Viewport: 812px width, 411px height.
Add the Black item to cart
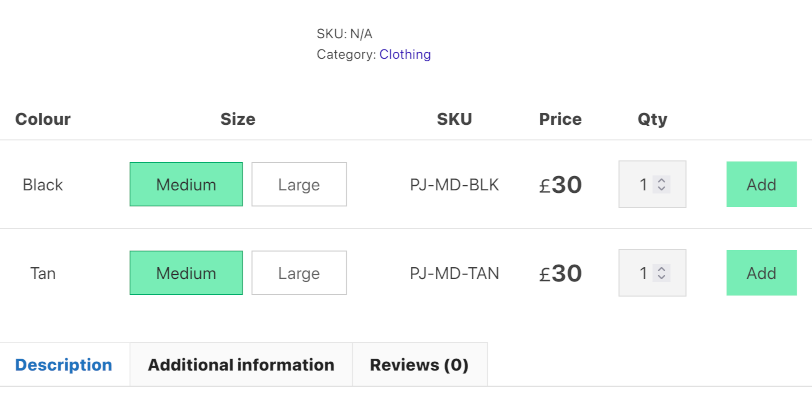click(761, 184)
